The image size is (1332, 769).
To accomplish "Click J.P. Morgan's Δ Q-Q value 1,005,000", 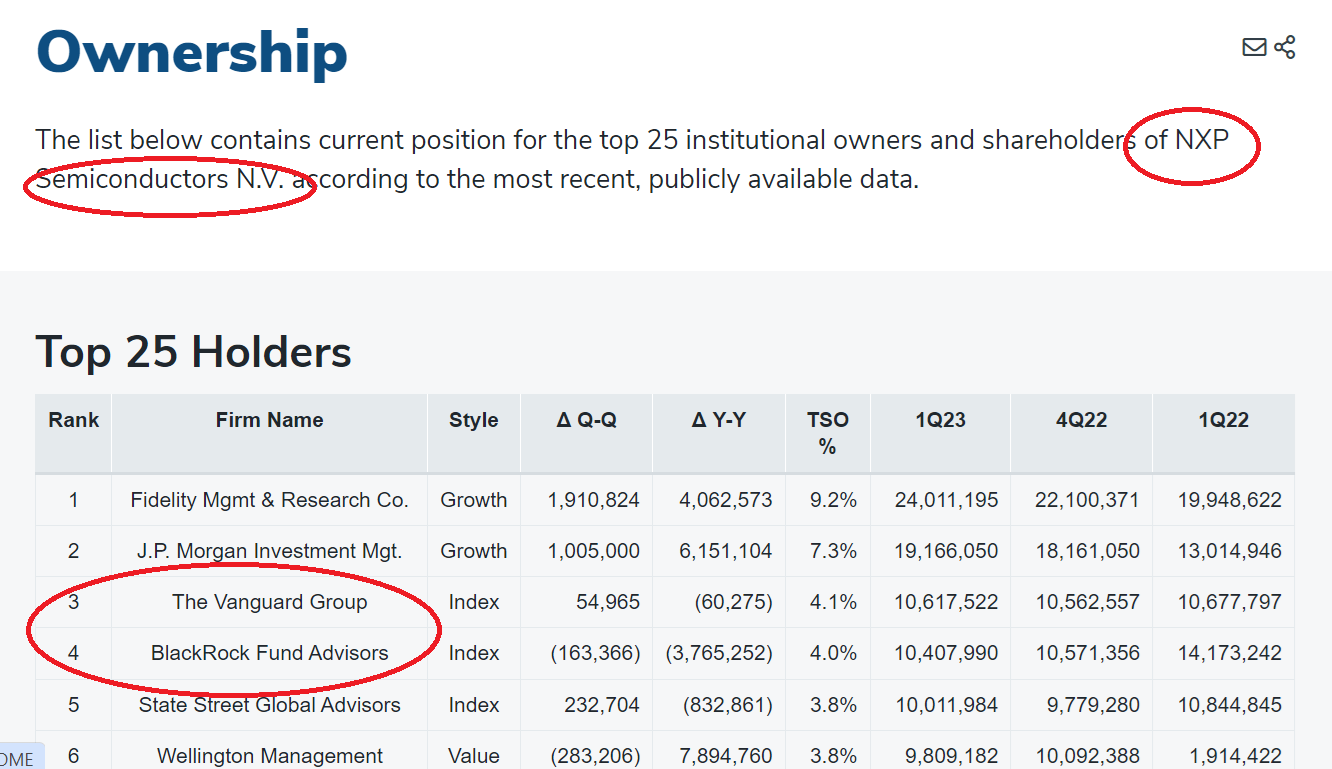I will point(593,551).
